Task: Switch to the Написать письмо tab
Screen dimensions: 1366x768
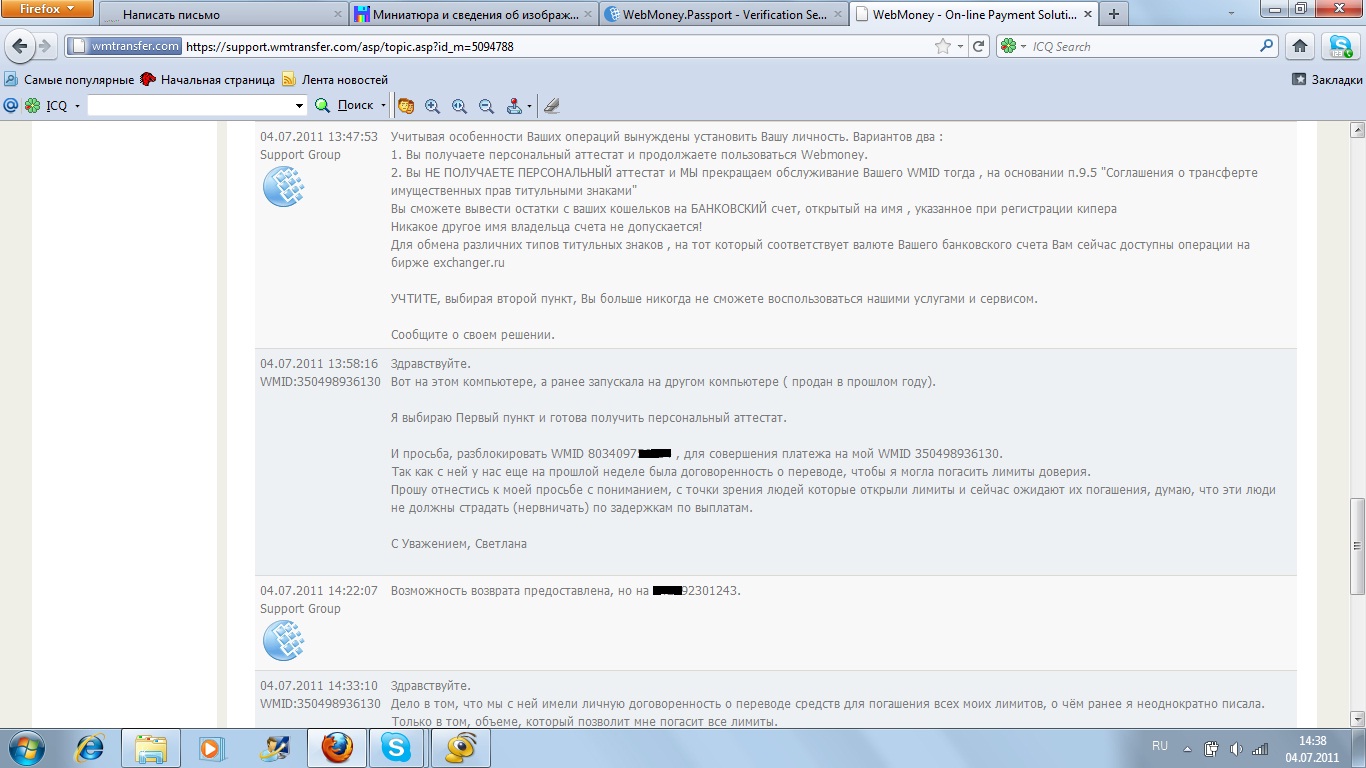Action: pyautogui.click(x=223, y=15)
